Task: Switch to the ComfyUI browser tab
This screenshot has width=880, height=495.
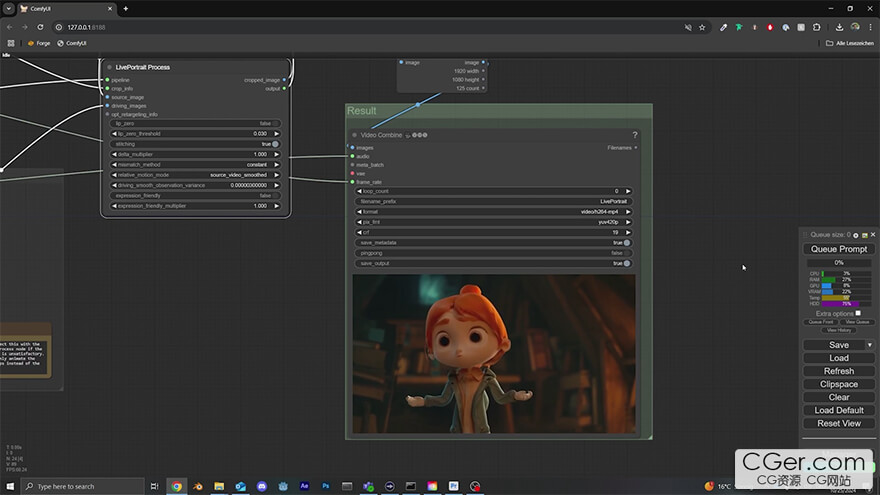Action: (66, 9)
